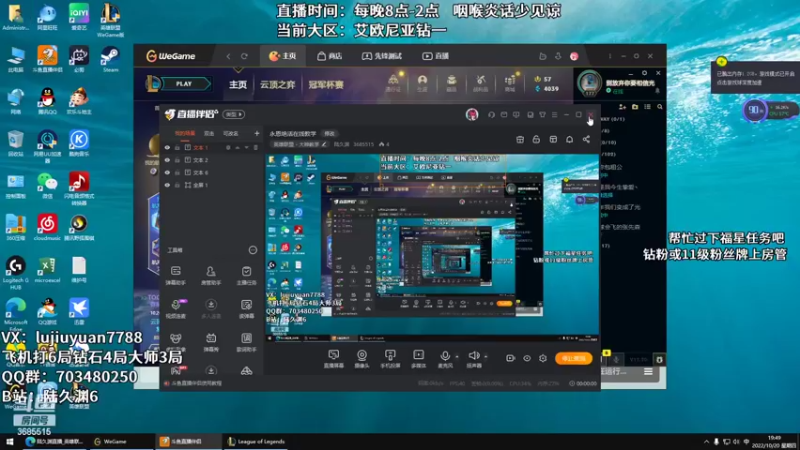
Task: Click the PLAY button in League client
Action: pyautogui.click(x=184, y=84)
